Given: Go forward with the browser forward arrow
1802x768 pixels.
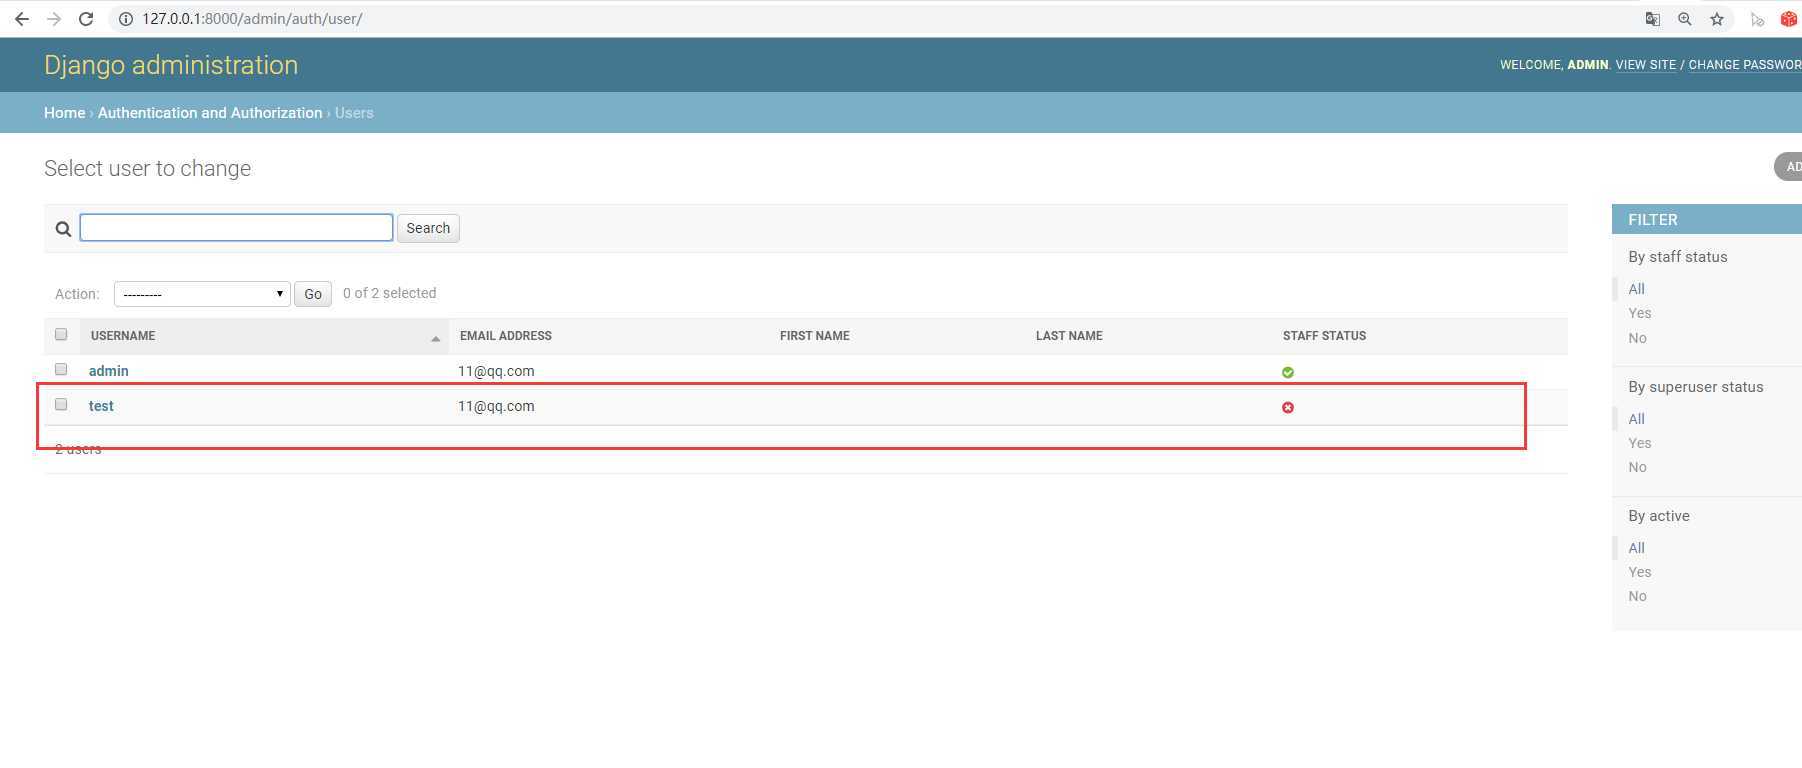Looking at the screenshot, I should (54, 19).
